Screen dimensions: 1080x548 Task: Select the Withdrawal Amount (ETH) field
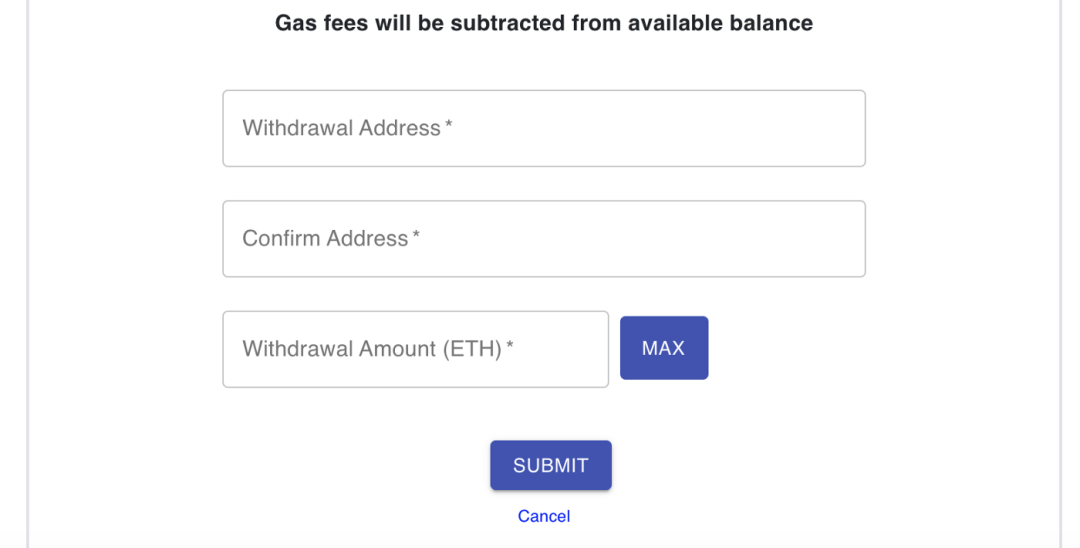(x=415, y=349)
